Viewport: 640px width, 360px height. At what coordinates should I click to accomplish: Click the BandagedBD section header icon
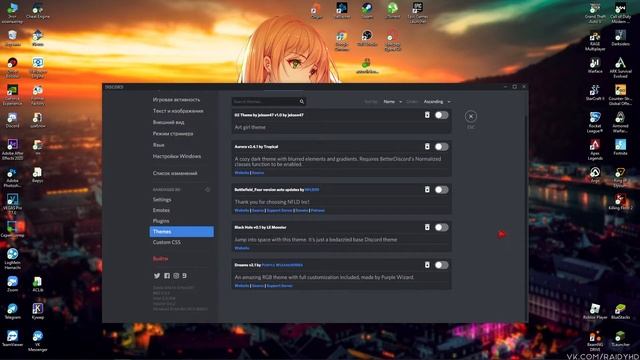207,190
